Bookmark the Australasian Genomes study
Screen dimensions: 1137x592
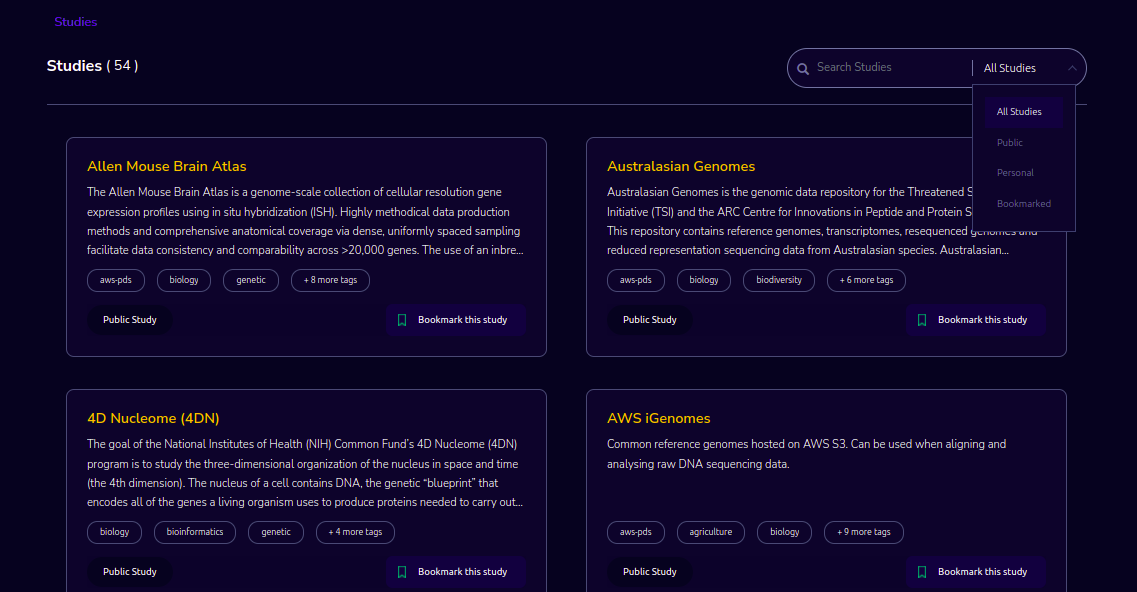point(975,320)
